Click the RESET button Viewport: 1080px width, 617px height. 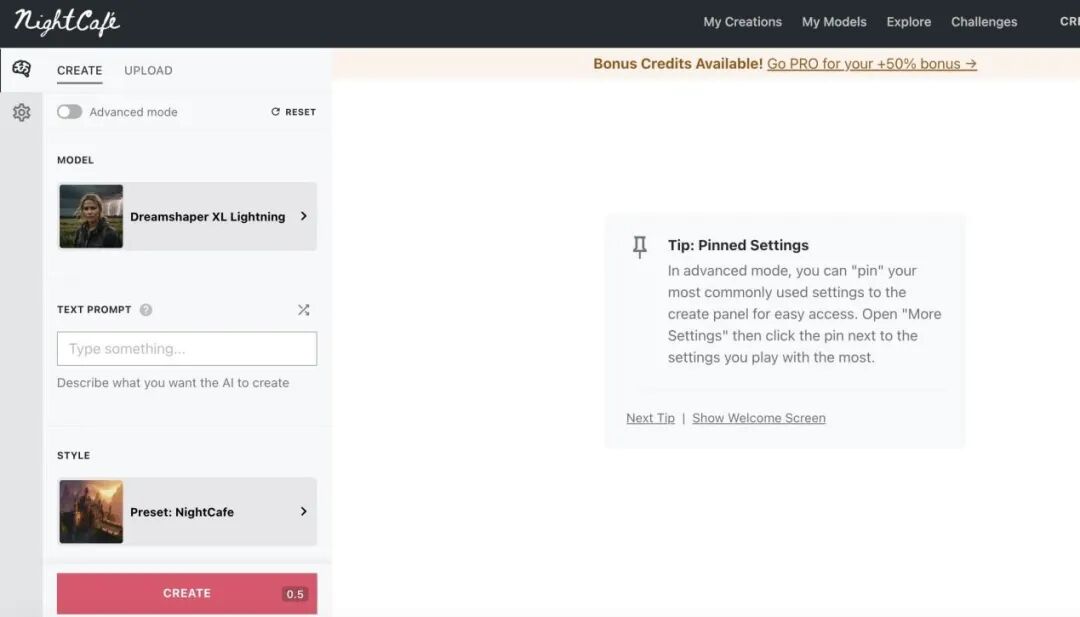[x=293, y=112]
